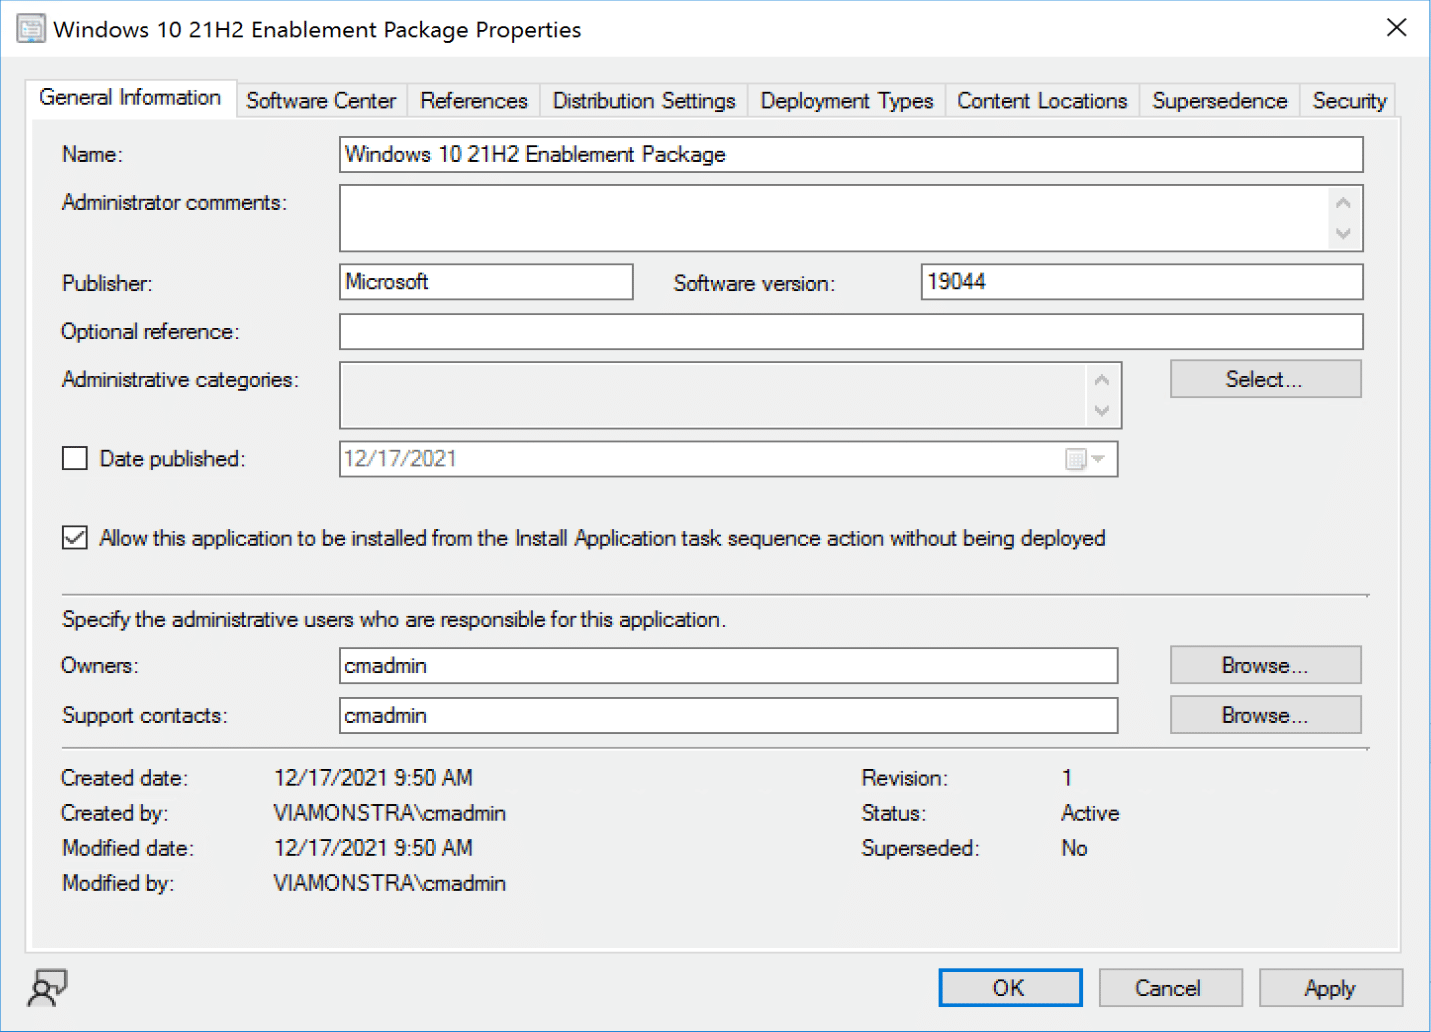The height and width of the screenshot is (1032, 1431).
Task: Open the Deployment Types tab
Action: 846,101
